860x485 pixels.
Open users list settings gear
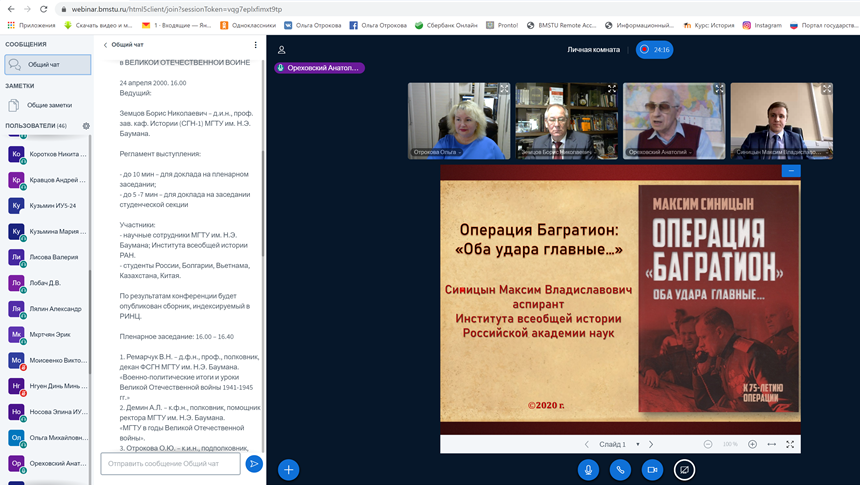point(86,126)
